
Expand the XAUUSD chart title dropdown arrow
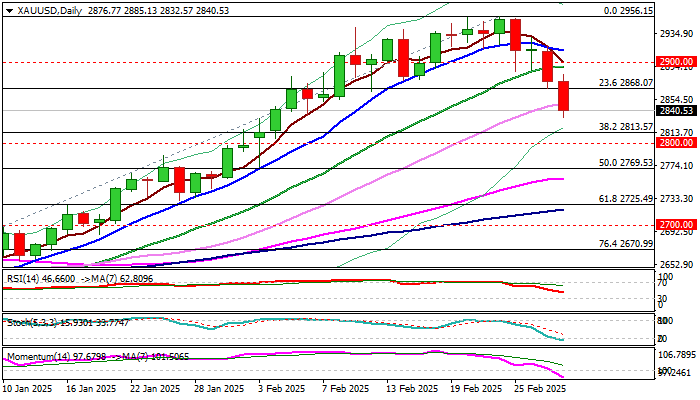[9, 11]
